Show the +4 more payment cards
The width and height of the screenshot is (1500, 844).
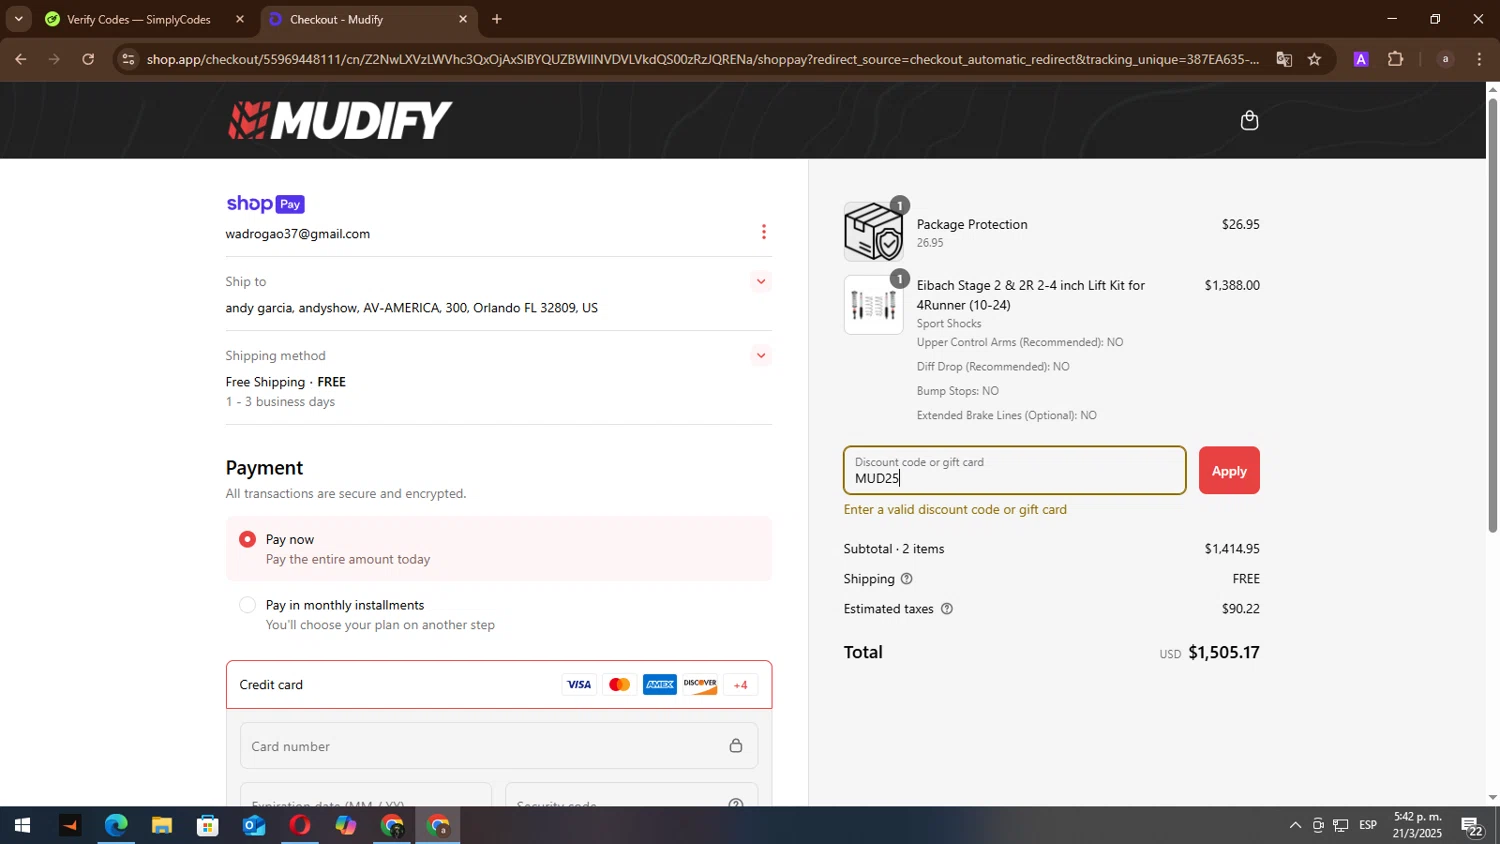pyautogui.click(x=741, y=685)
